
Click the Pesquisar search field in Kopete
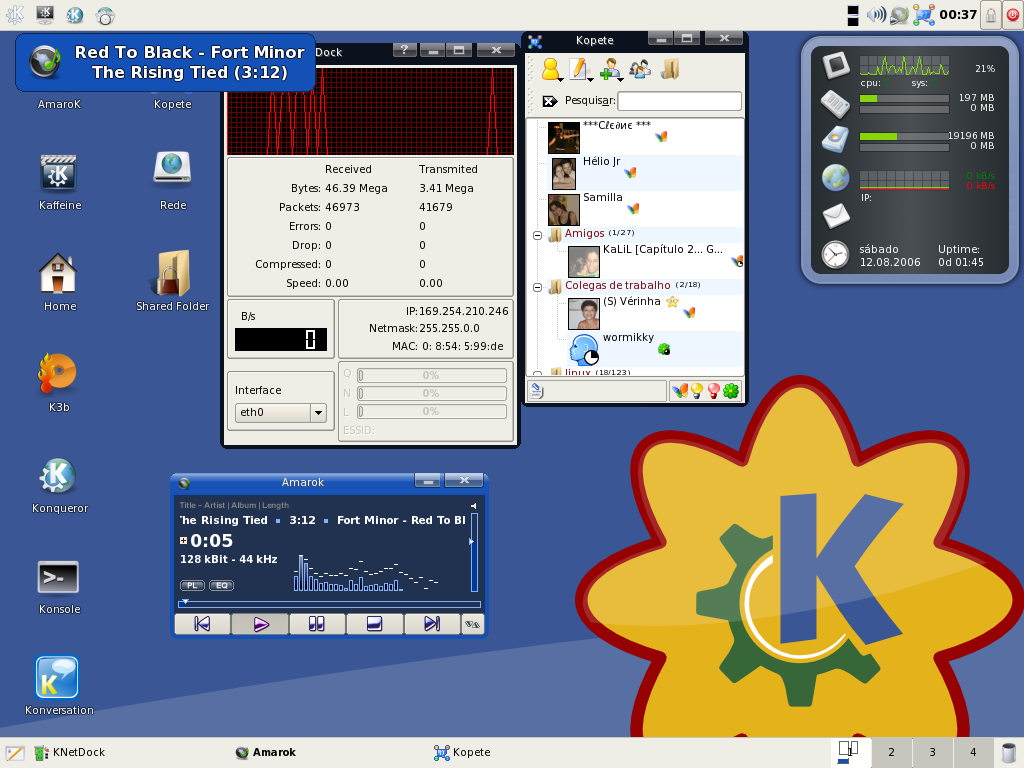pos(679,101)
